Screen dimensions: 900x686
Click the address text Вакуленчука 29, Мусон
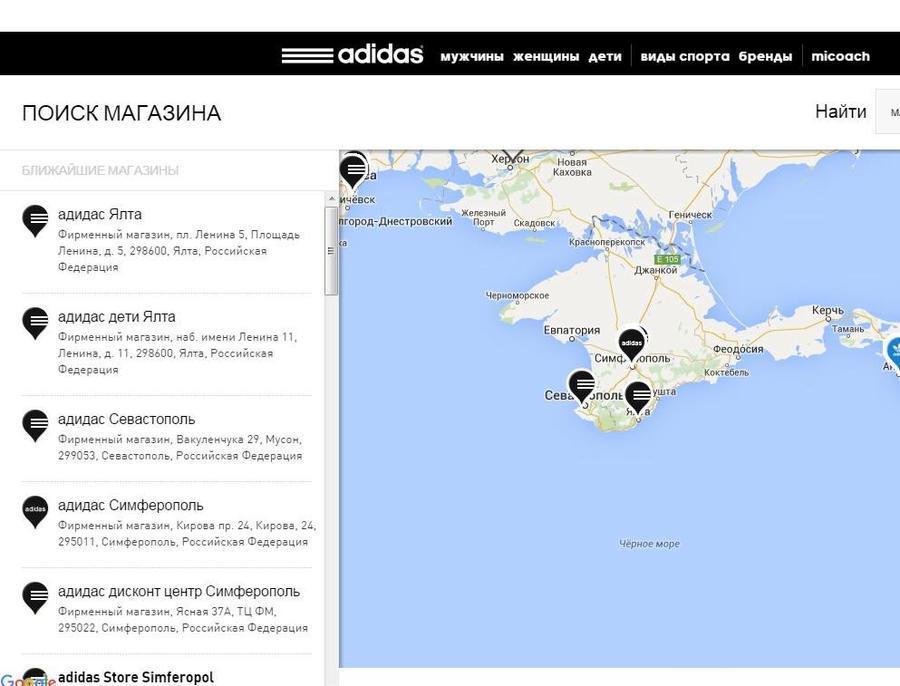pos(180,448)
